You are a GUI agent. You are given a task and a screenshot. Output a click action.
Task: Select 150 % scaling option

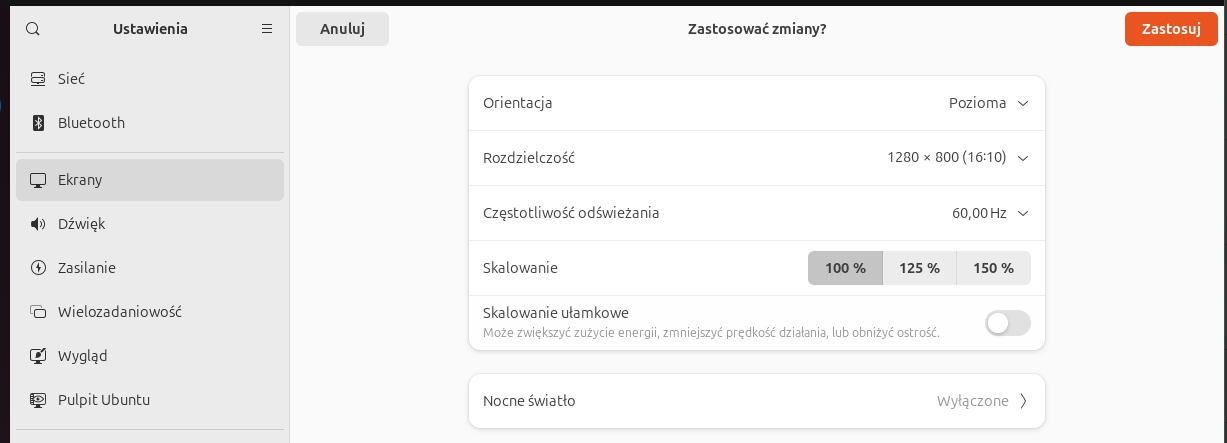tap(993, 268)
